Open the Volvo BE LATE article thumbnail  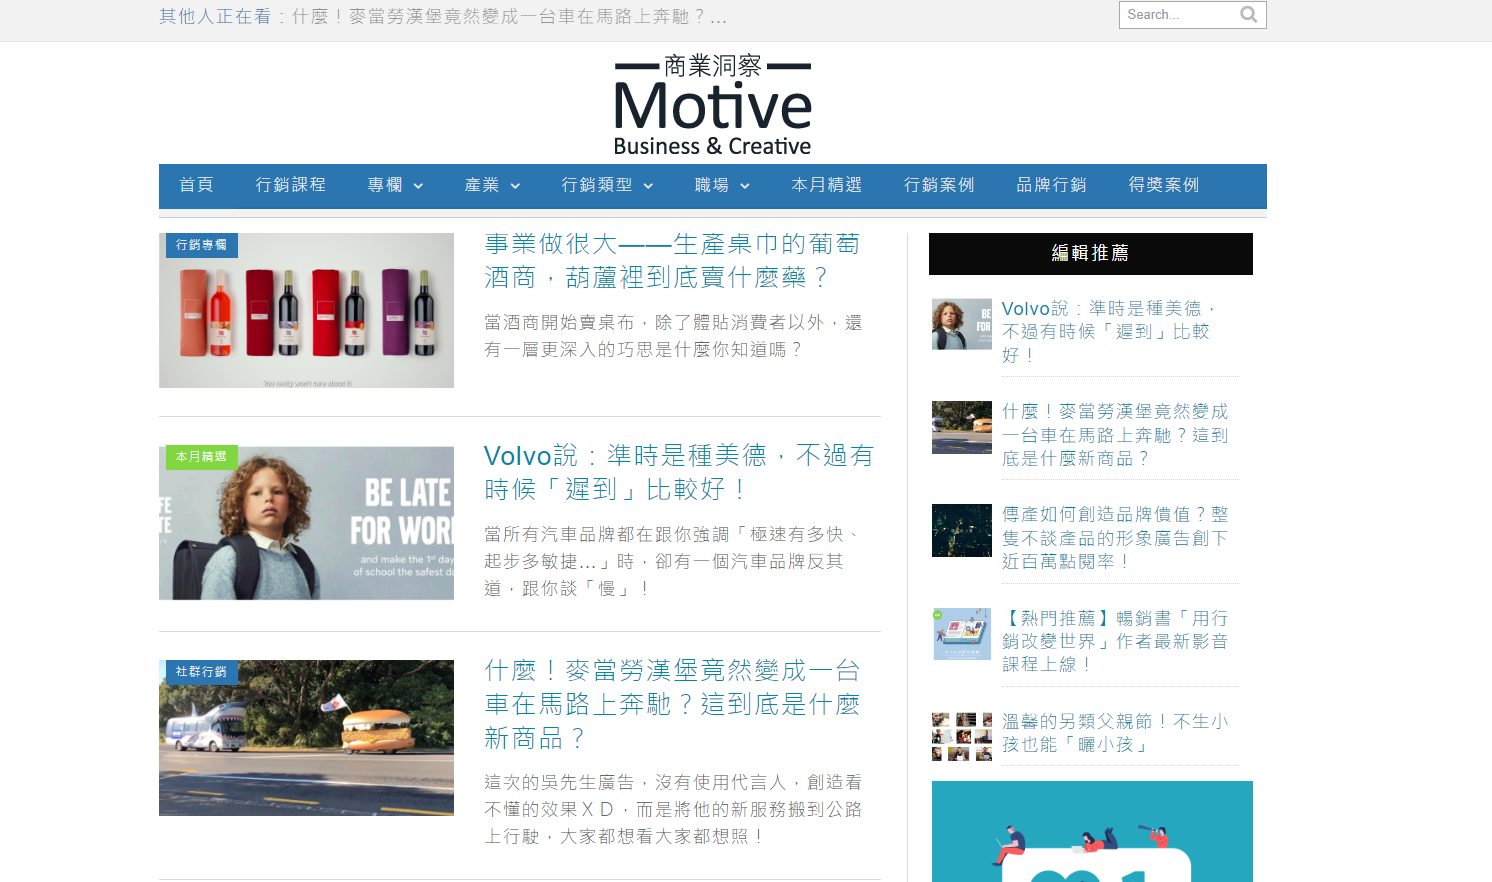pyautogui.click(x=306, y=523)
